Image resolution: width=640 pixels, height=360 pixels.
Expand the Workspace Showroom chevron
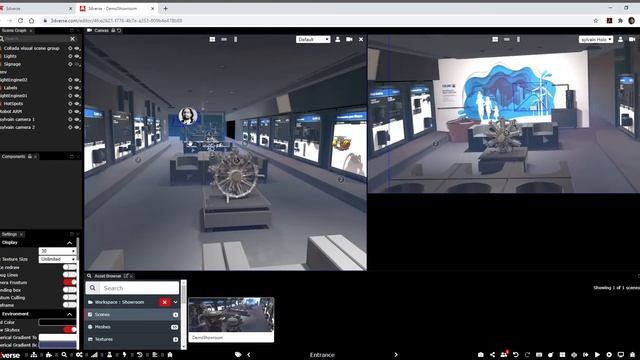click(x=176, y=302)
